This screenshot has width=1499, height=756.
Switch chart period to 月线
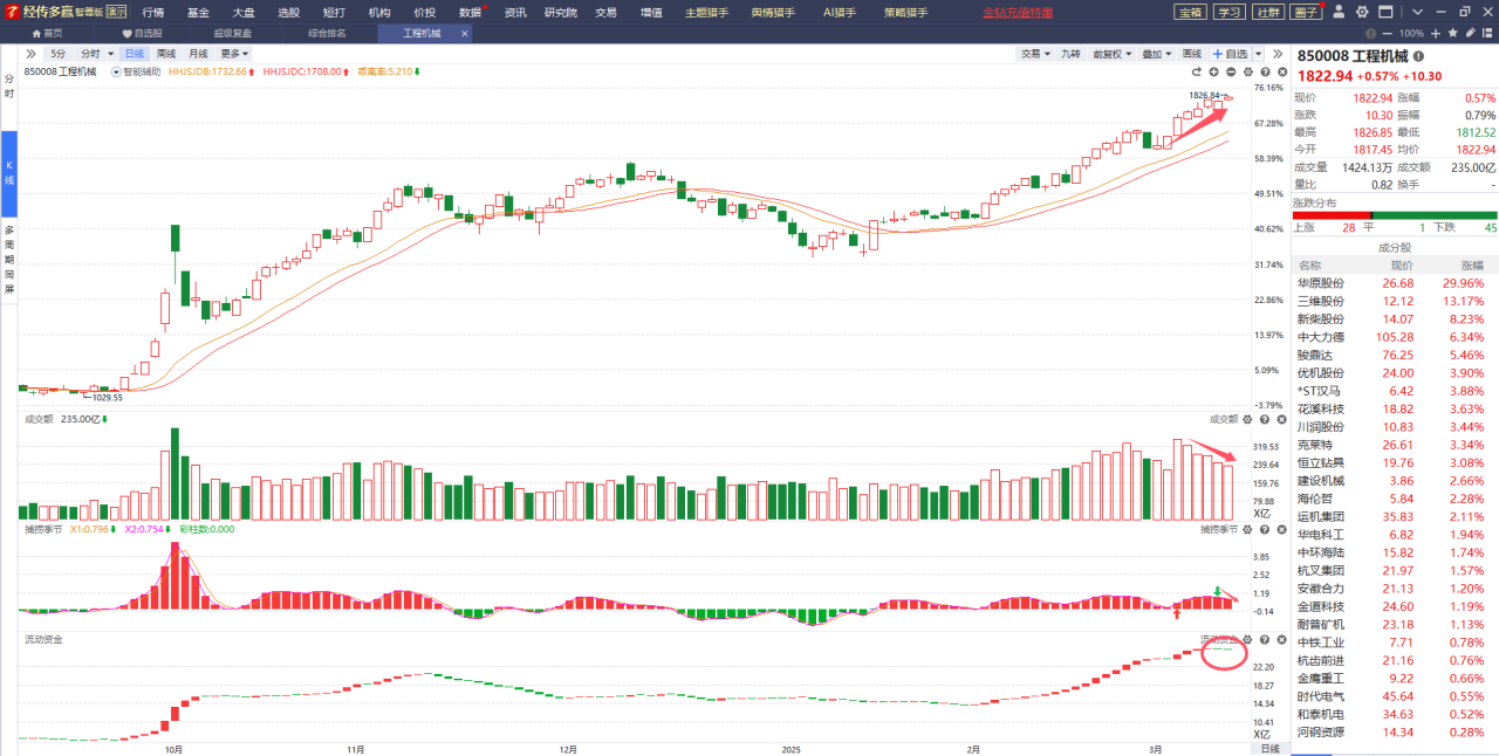(198, 53)
